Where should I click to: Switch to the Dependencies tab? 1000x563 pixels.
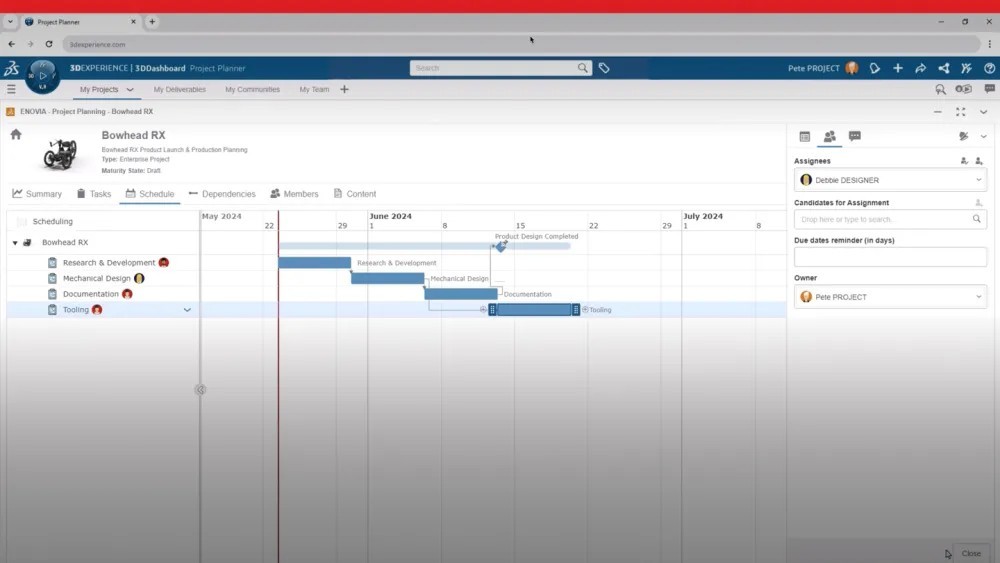(x=222, y=194)
